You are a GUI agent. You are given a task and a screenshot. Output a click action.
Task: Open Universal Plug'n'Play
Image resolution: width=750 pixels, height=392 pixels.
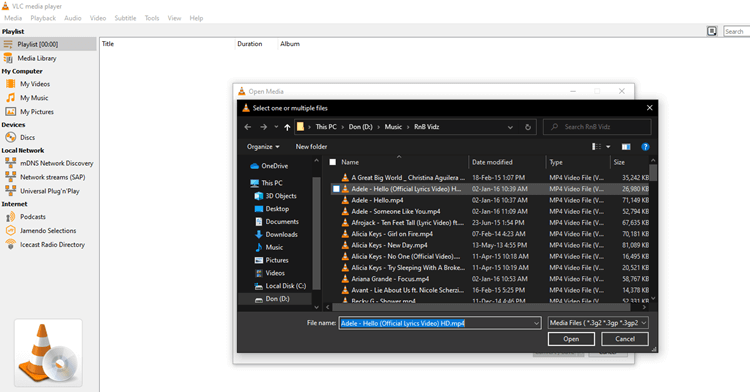point(50,191)
